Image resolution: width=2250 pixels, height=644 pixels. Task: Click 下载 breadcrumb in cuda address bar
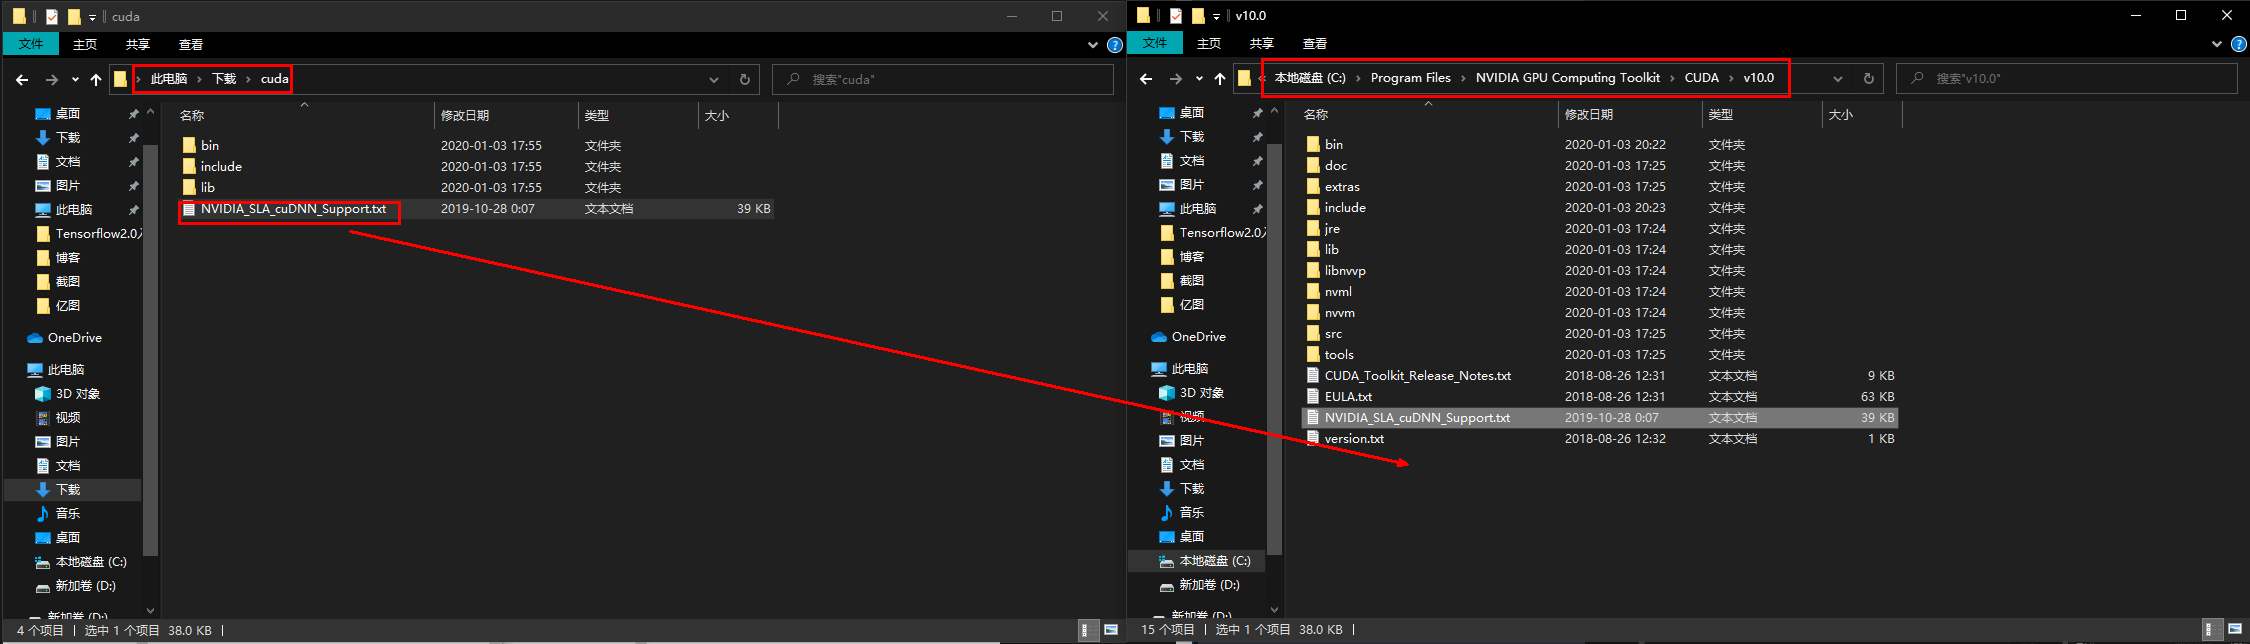click(x=224, y=79)
